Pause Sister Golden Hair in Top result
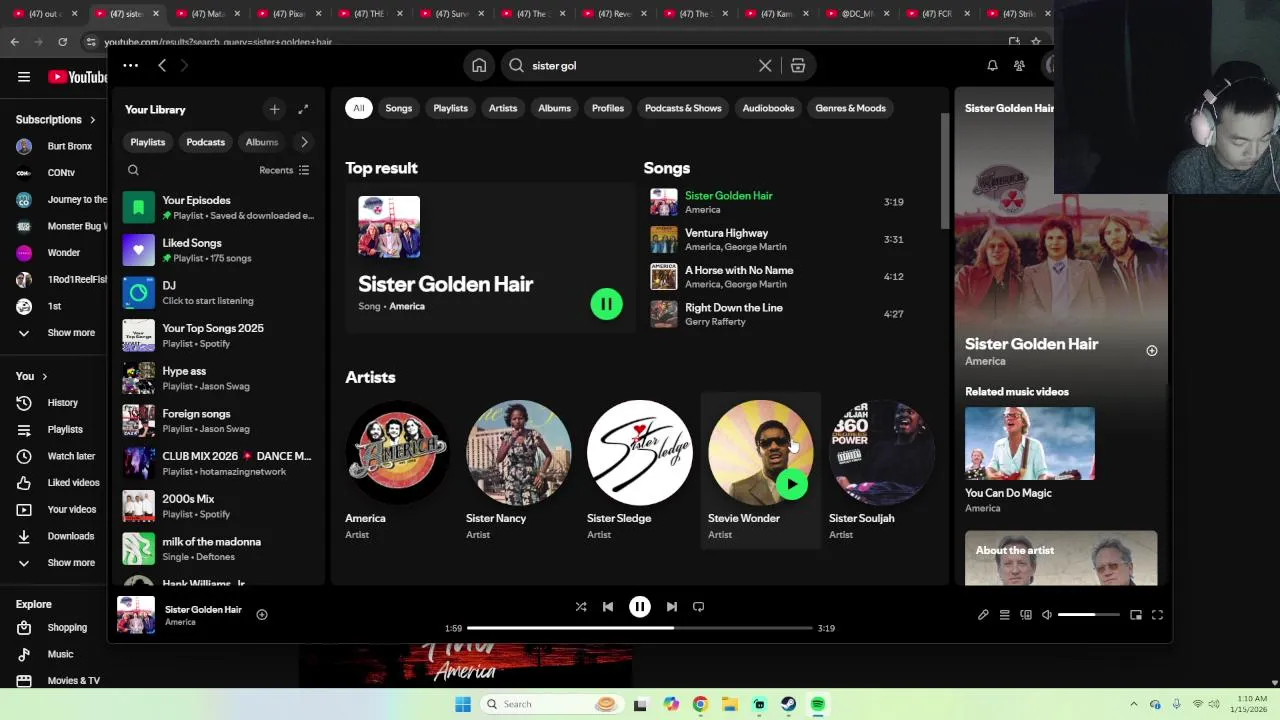The height and width of the screenshot is (720, 1280). tap(606, 304)
